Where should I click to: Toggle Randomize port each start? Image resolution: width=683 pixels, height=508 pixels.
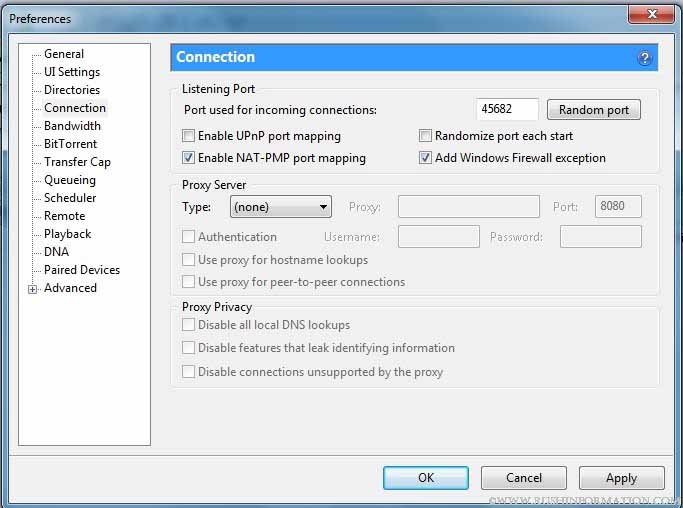(x=425, y=136)
